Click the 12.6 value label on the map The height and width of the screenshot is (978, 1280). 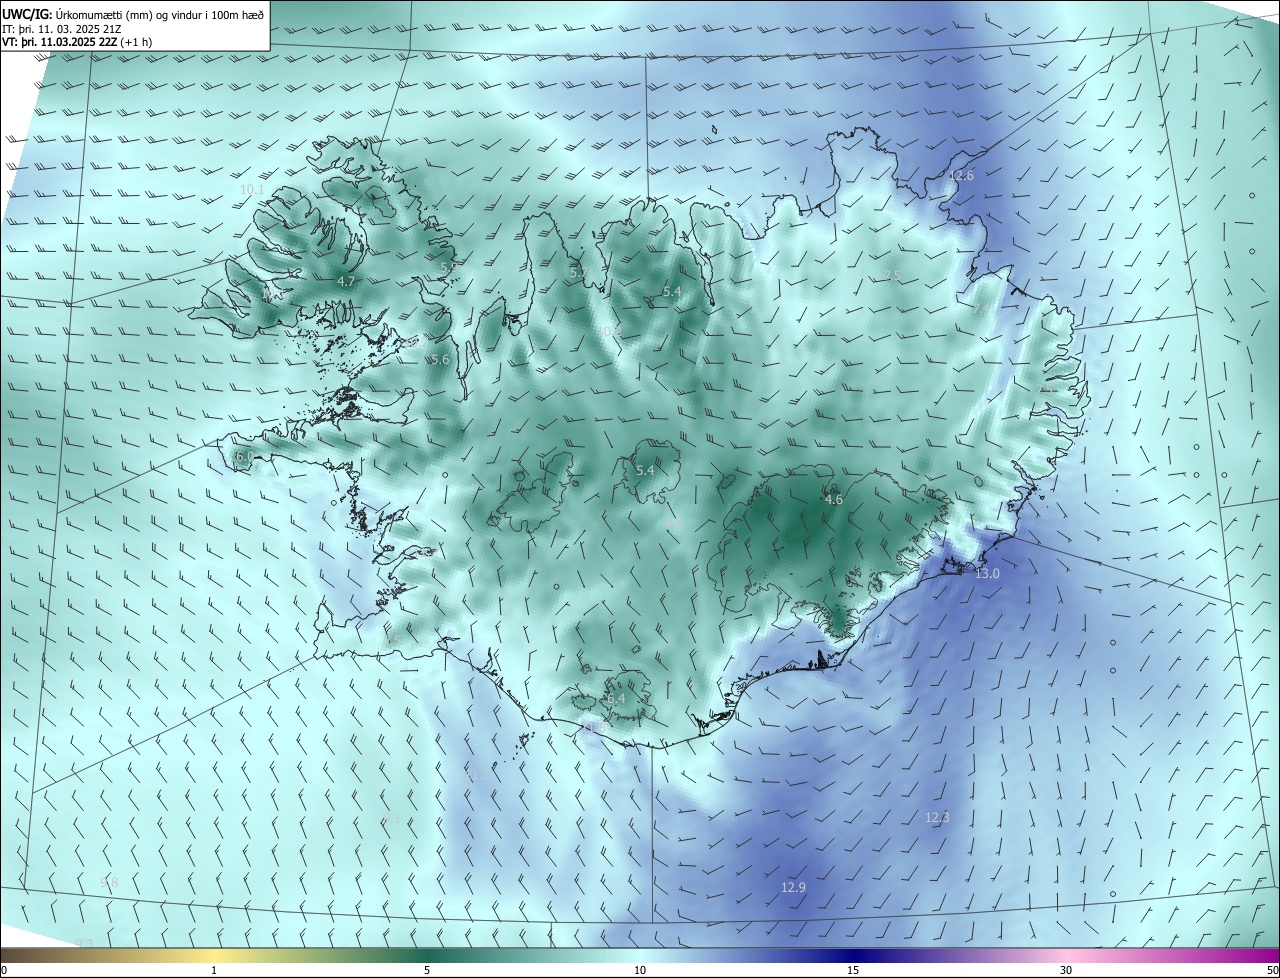(x=961, y=175)
